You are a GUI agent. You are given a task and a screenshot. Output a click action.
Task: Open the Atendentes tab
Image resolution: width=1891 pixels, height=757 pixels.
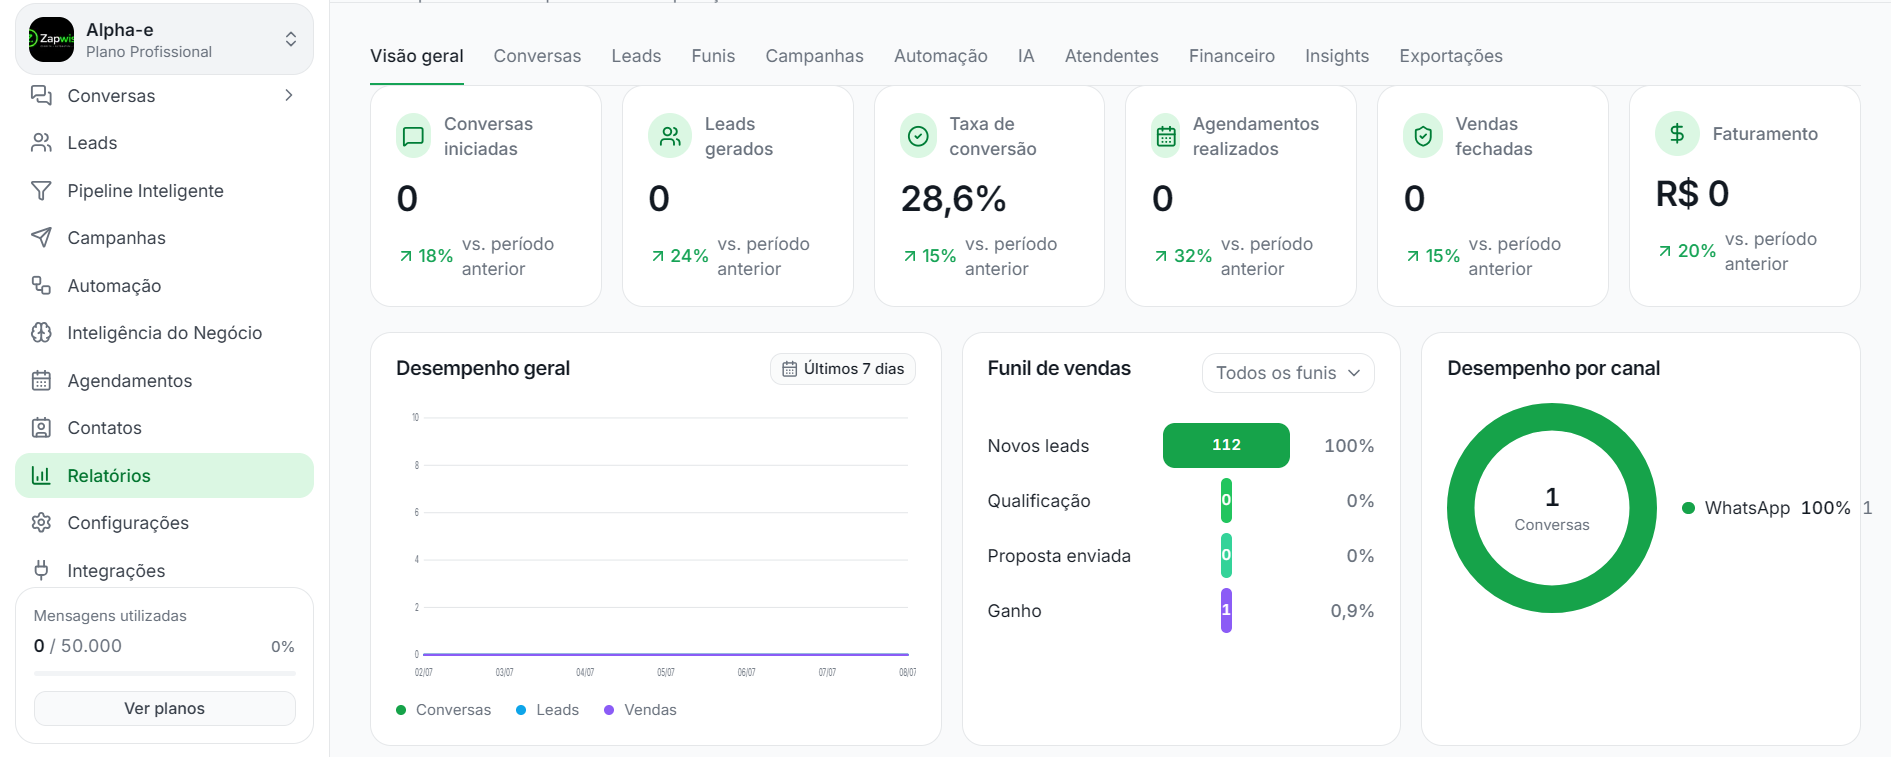(1111, 56)
